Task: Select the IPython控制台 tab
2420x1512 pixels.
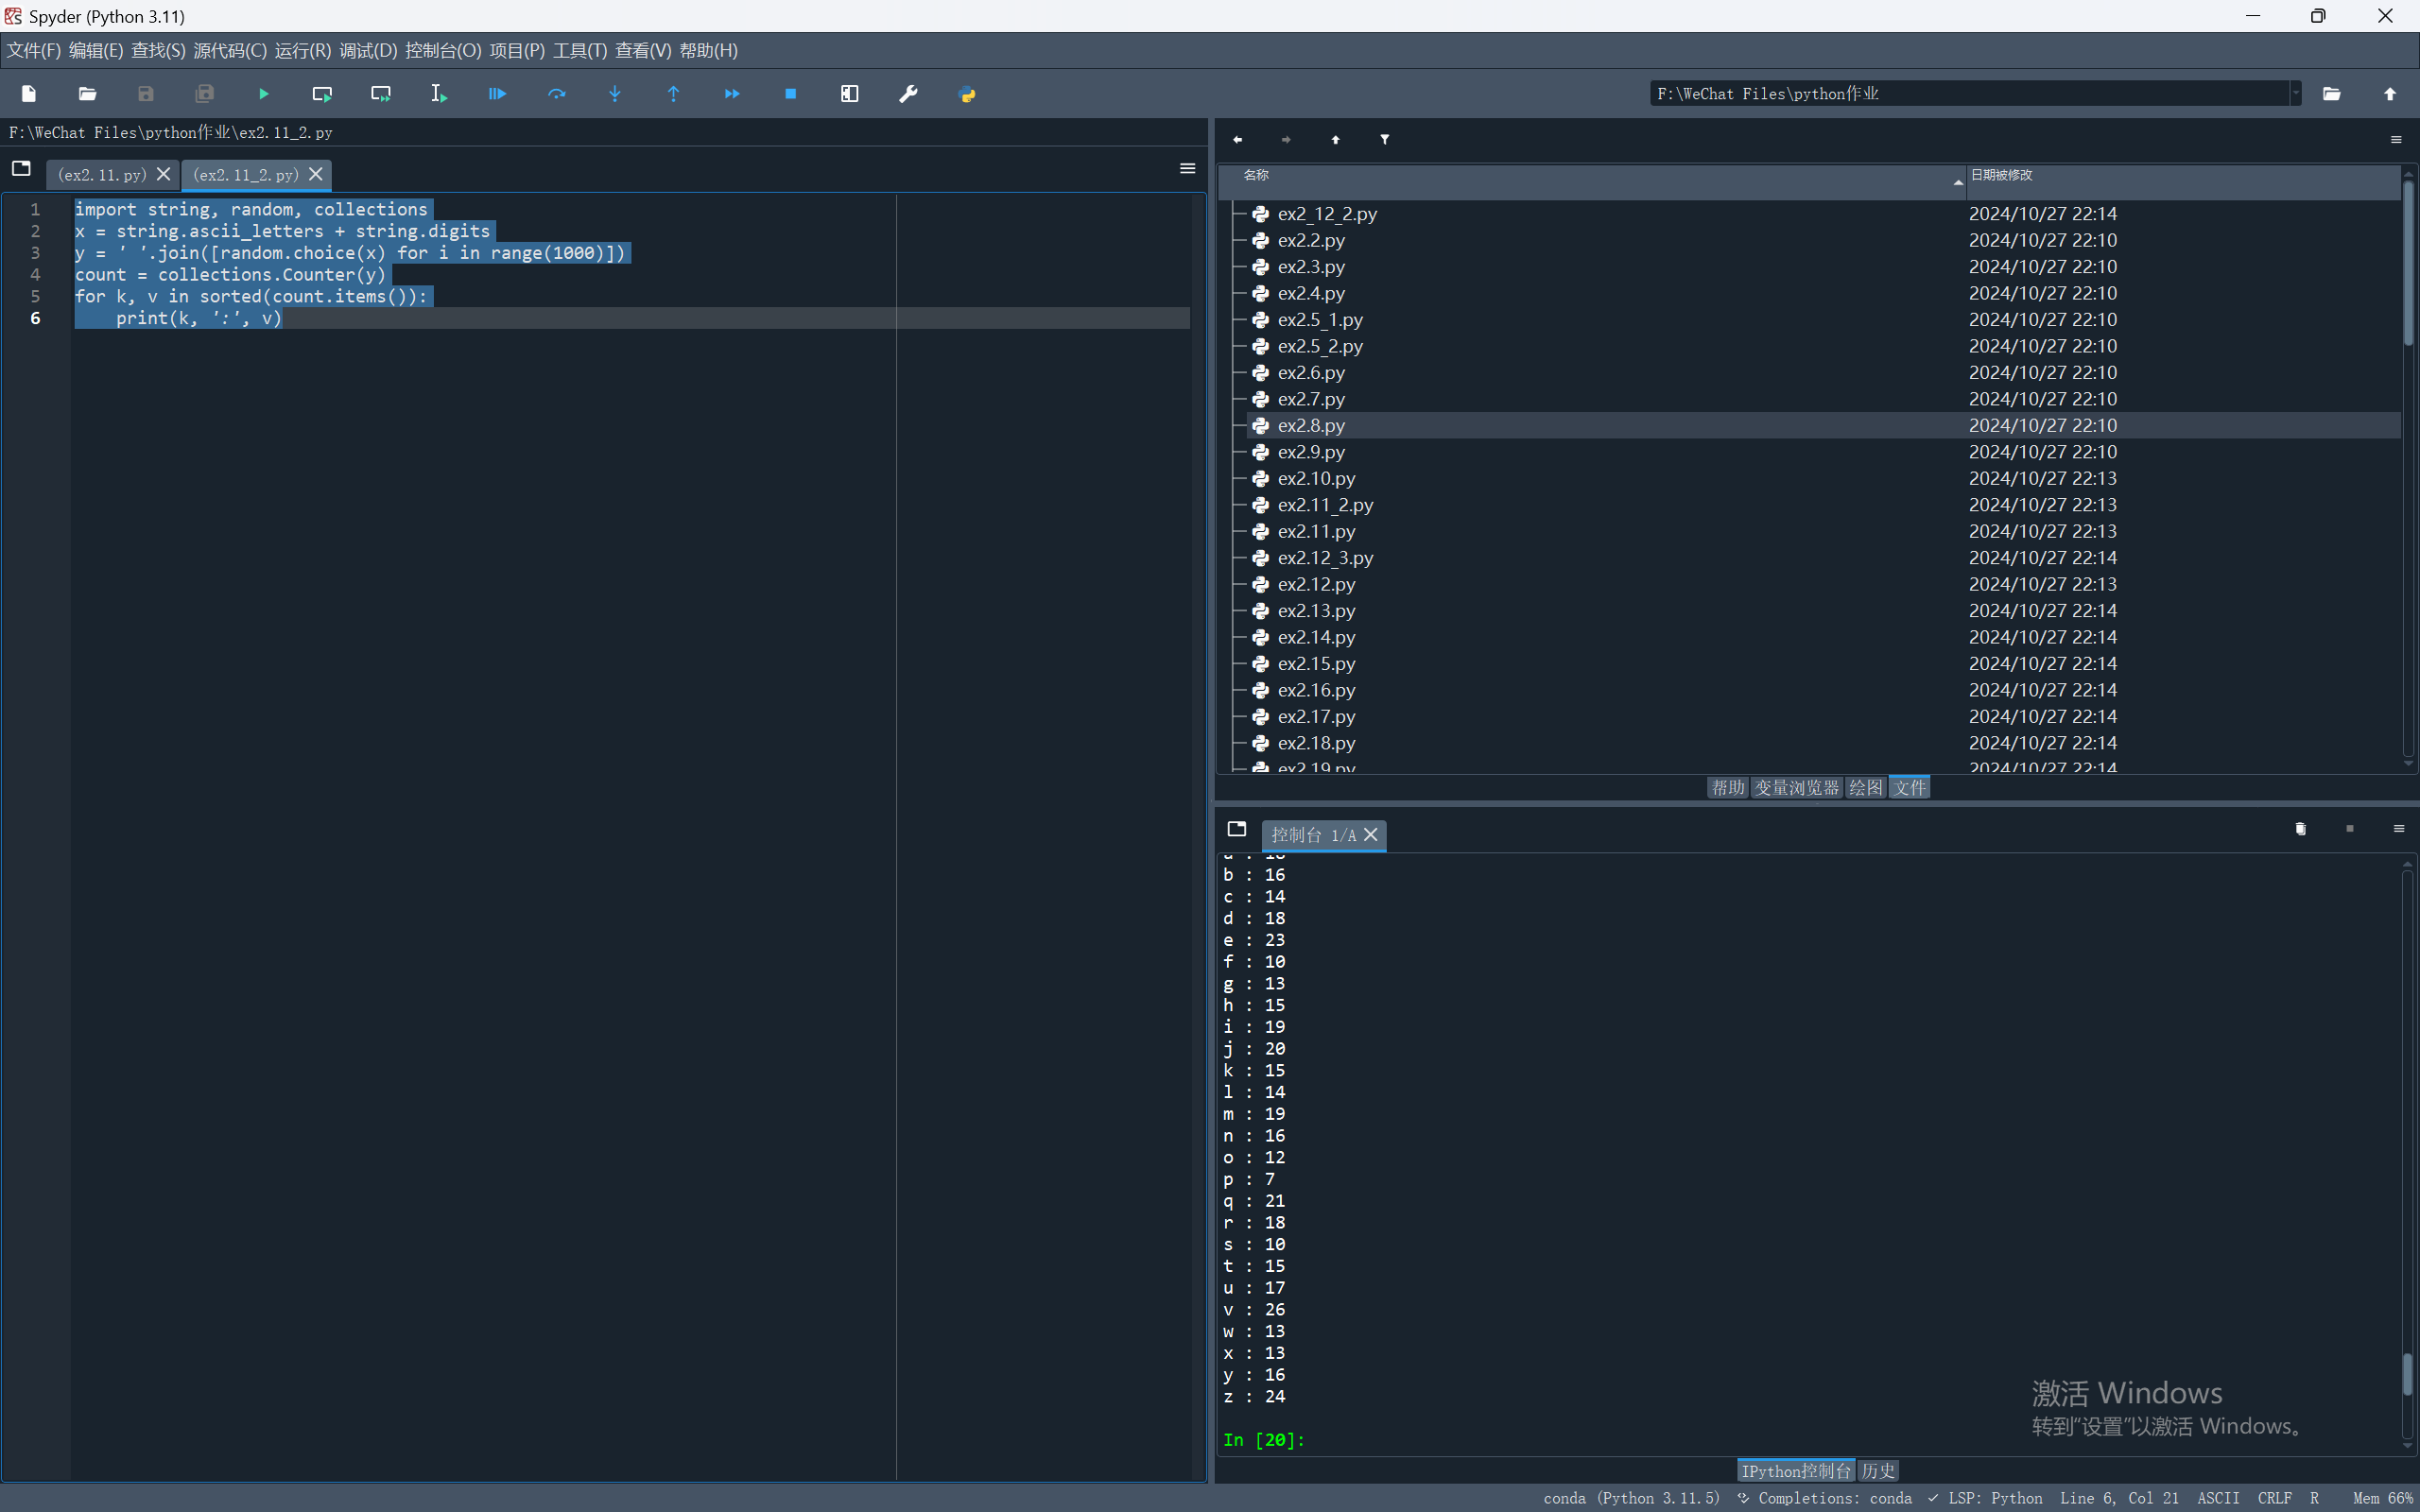Action: tap(1796, 1471)
